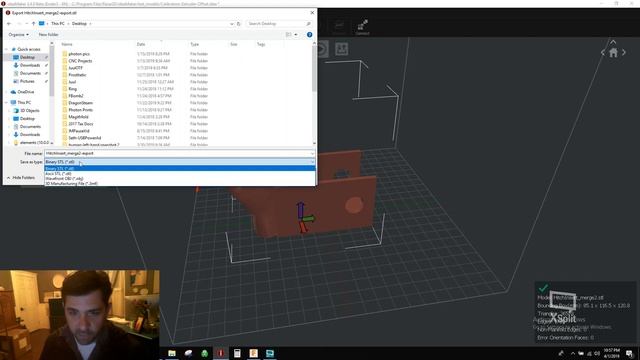Screen dimensions: 640x360
Task: Navigate to This PC in breadcrumb
Action: (x=58, y=24)
